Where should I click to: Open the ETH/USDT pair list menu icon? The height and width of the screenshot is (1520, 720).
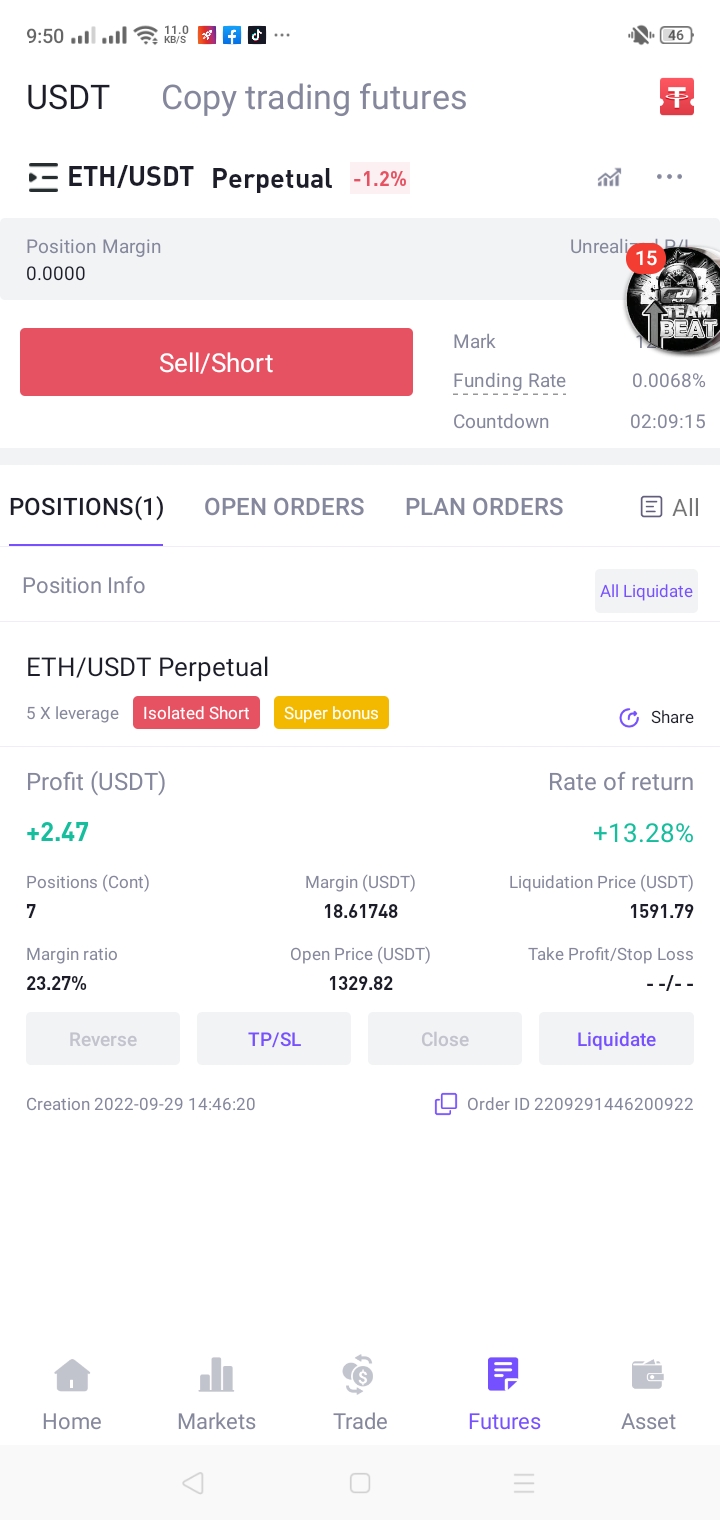point(43,178)
